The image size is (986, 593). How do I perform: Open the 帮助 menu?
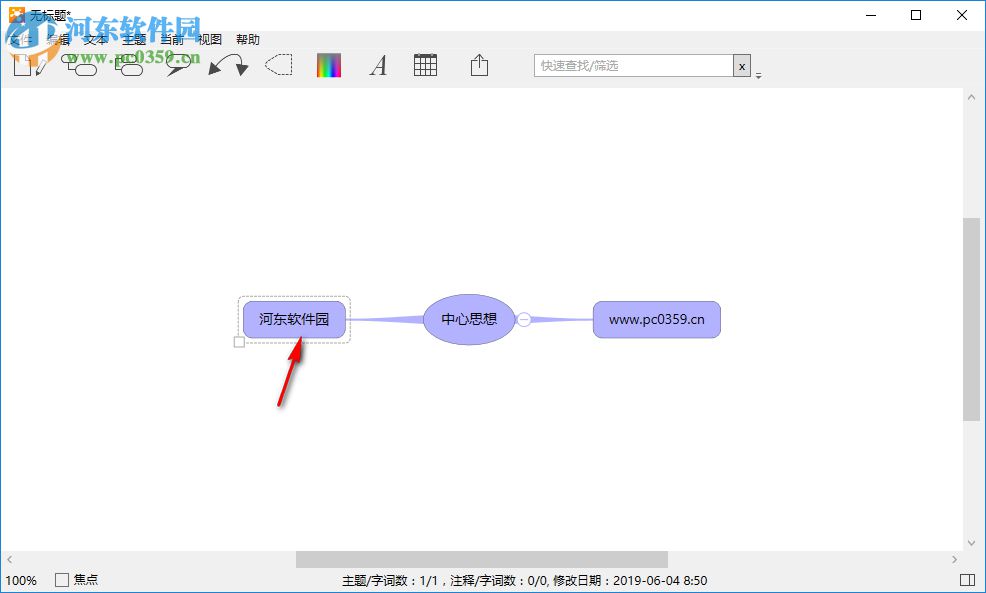tap(247, 39)
